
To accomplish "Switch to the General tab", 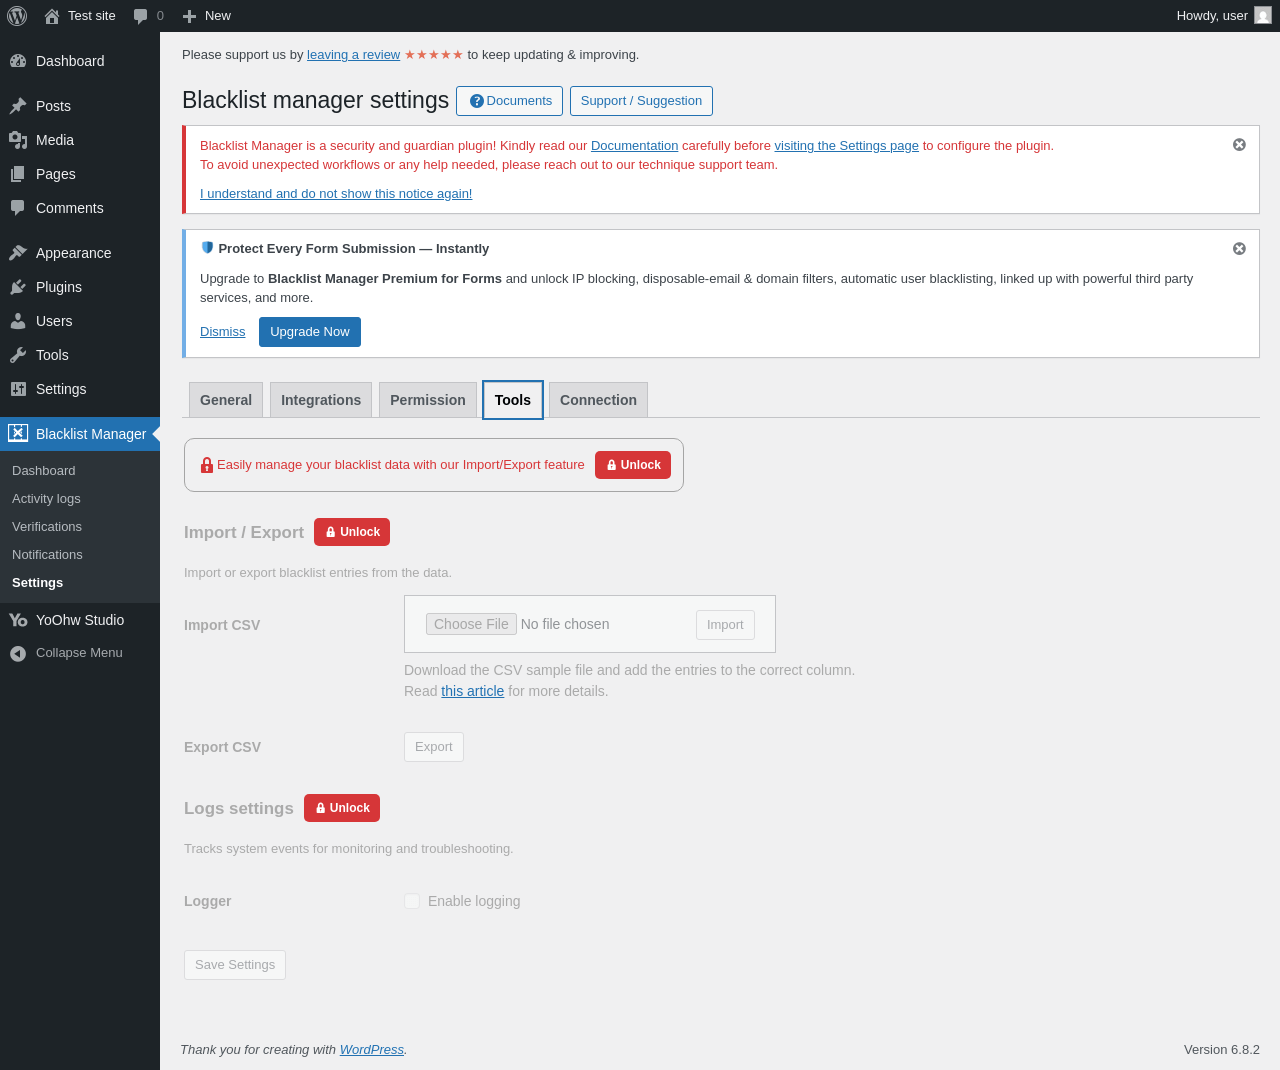I will pyautogui.click(x=226, y=400).
